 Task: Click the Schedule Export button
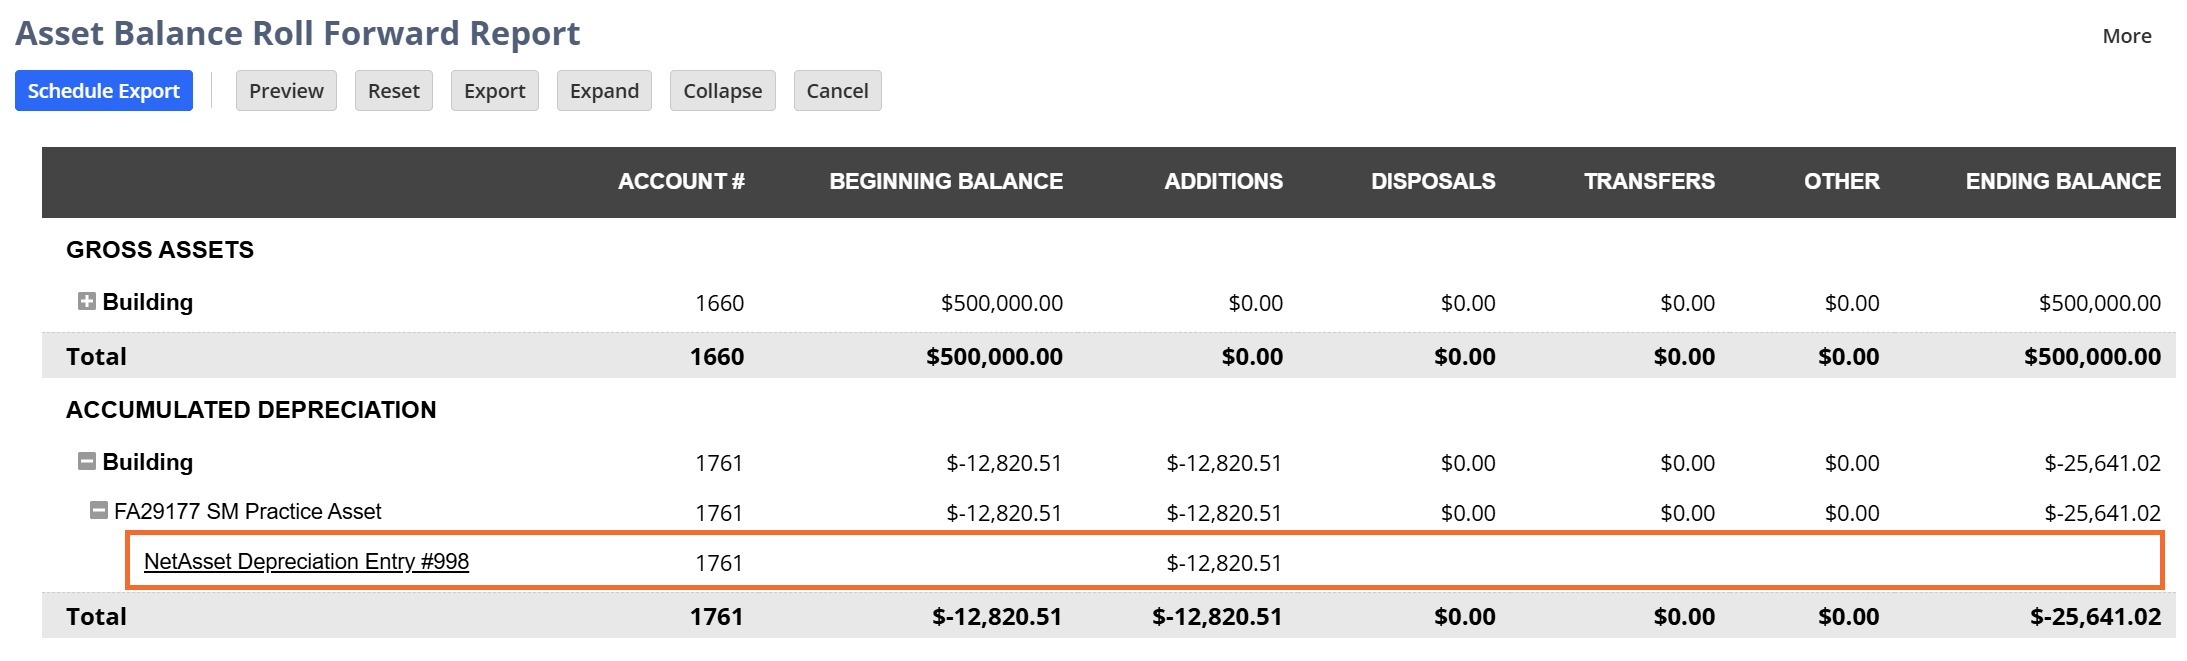104,91
